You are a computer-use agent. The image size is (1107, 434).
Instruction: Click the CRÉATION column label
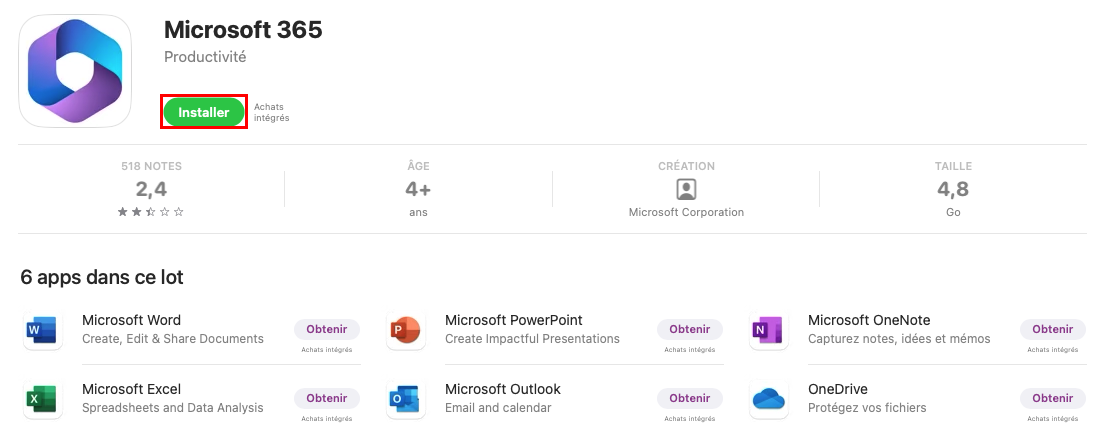click(686, 167)
